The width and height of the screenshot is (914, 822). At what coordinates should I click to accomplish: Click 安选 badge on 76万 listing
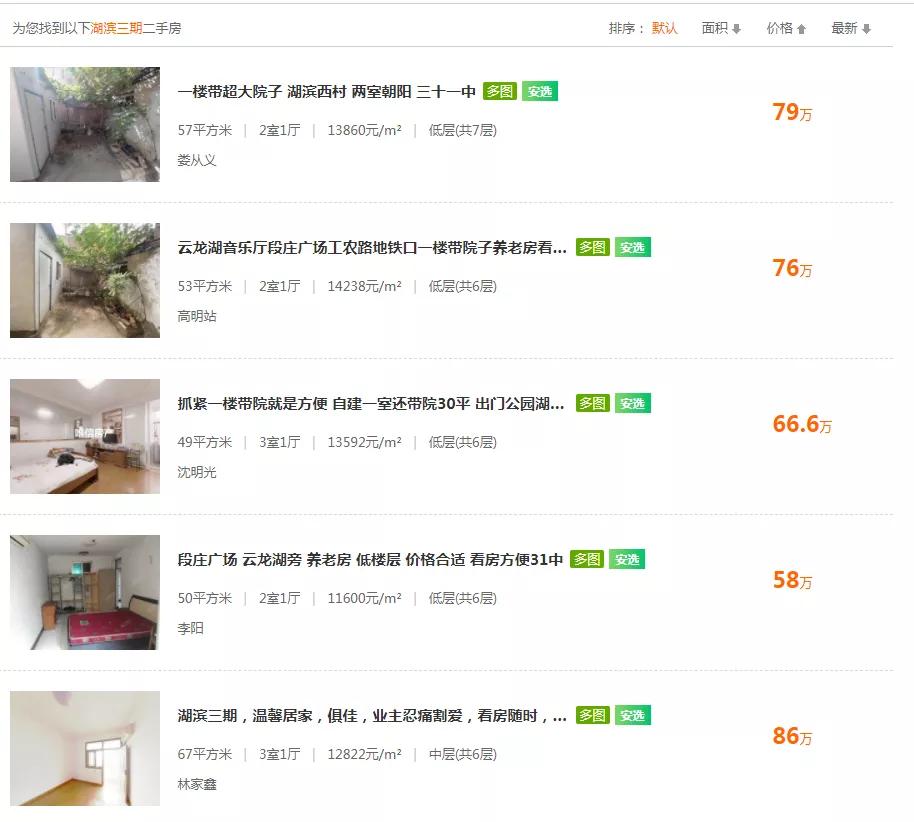tap(632, 247)
